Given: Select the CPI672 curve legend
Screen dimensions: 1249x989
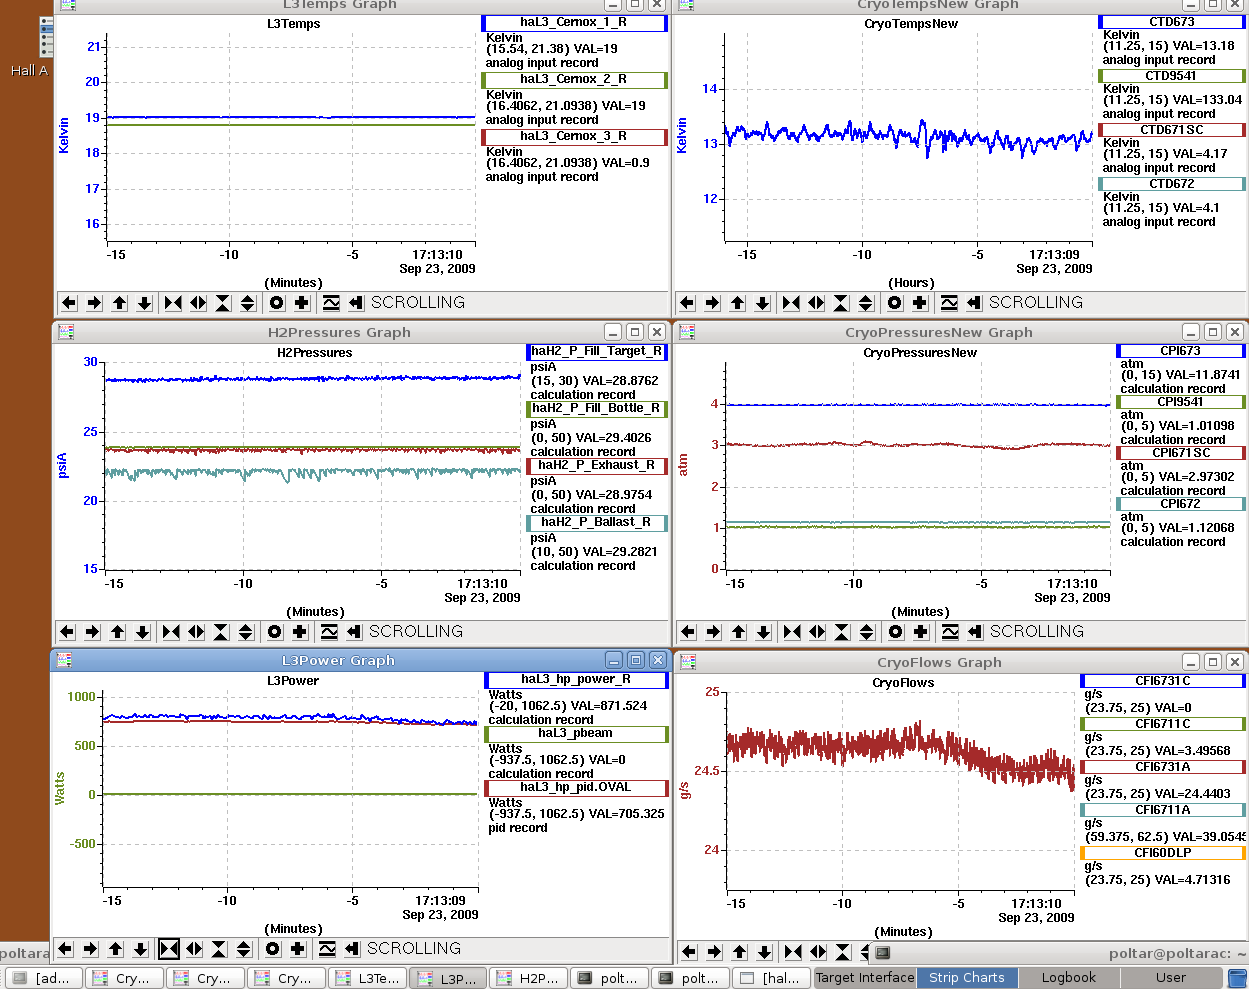Looking at the screenshot, I should (x=1181, y=504).
